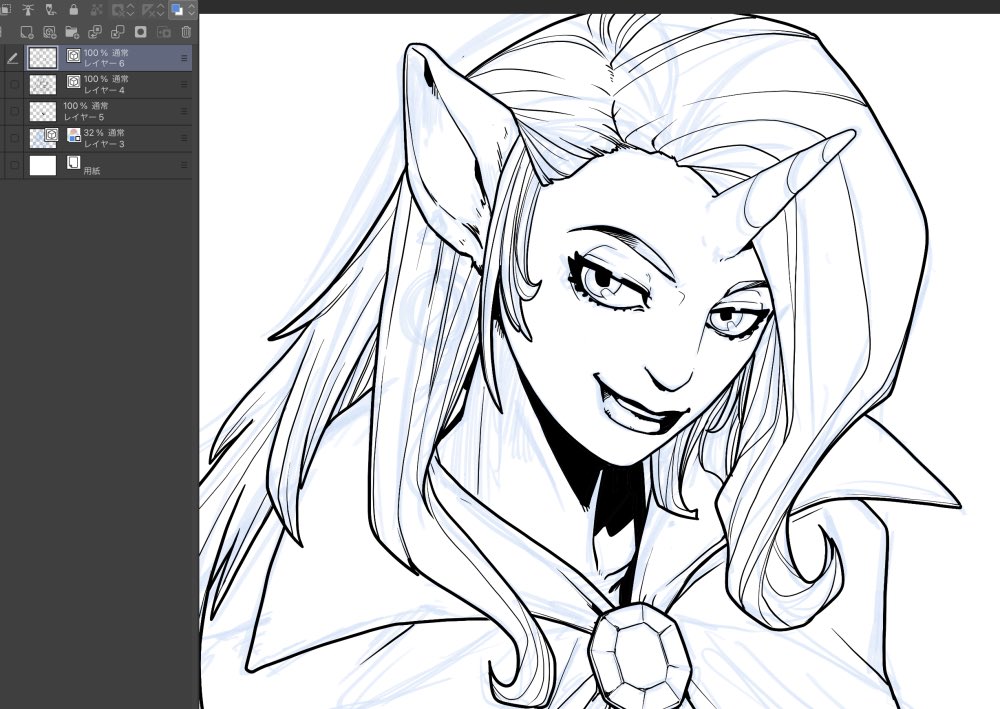Check the selection box for 用紙 layer
This screenshot has width=1000, height=709.
tap(14, 165)
